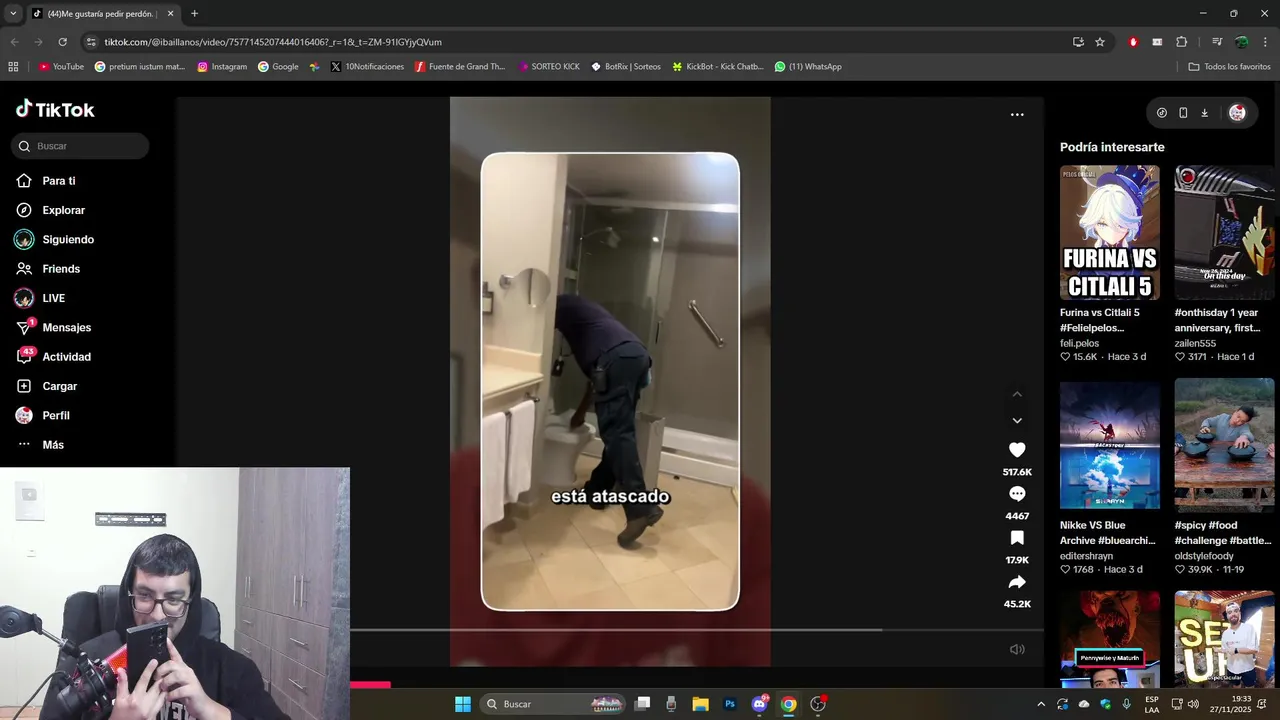Viewport: 1280px width, 720px height.
Task: Open the #onthisday anniversary video thumbnail
Action: tap(1224, 233)
